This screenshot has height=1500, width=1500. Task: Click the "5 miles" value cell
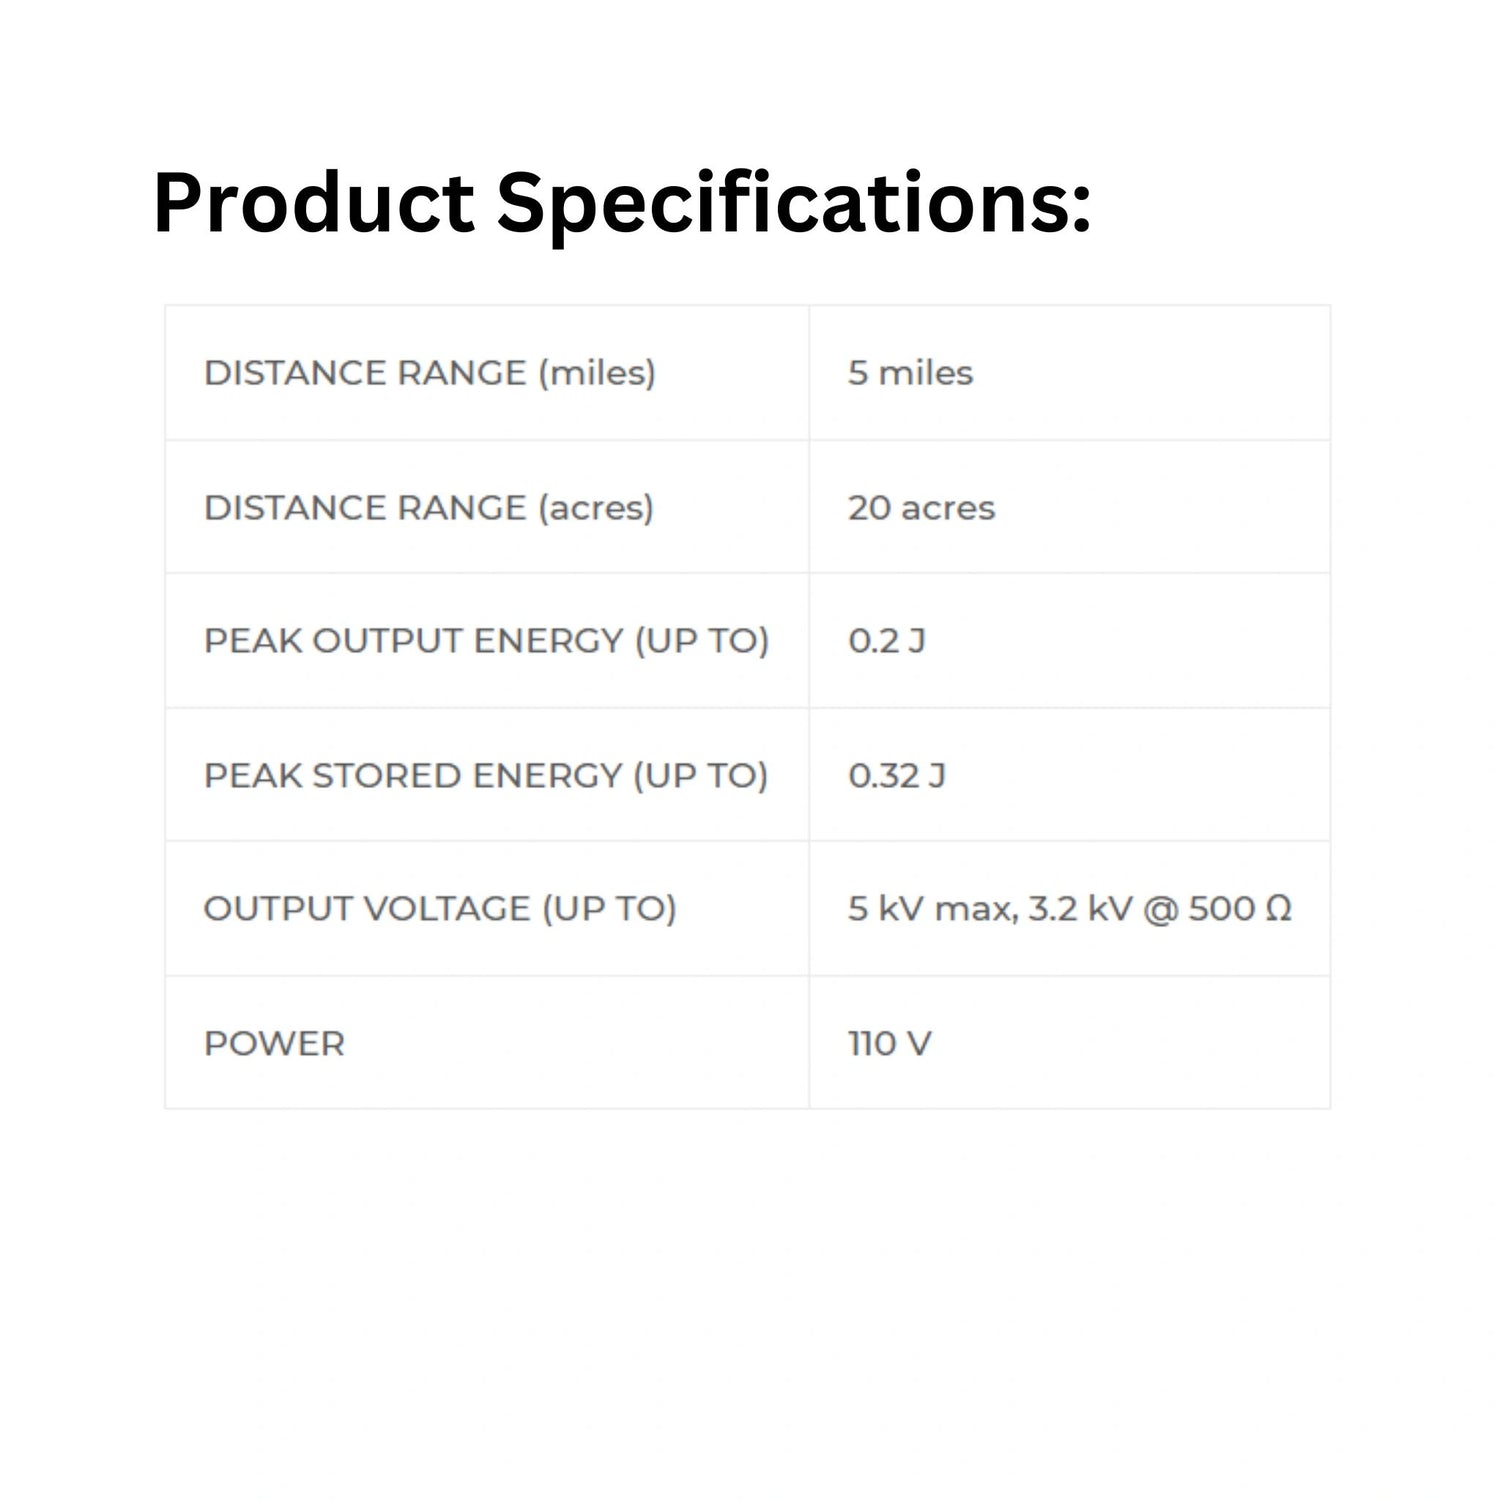[x=910, y=373]
